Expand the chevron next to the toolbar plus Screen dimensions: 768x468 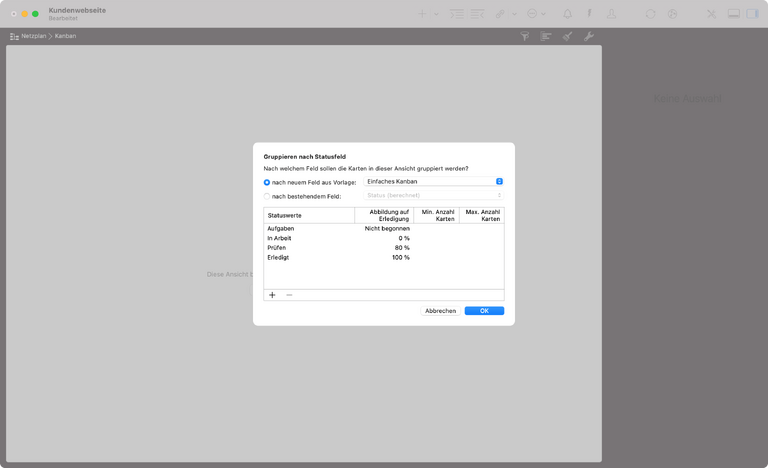tap(436, 14)
